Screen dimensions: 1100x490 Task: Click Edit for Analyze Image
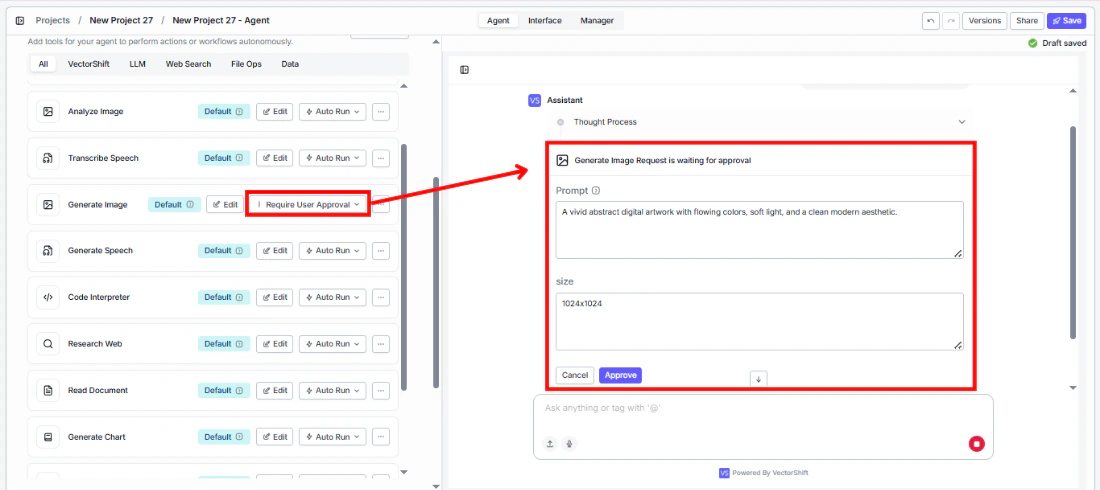pyautogui.click(x=274, y=112)
